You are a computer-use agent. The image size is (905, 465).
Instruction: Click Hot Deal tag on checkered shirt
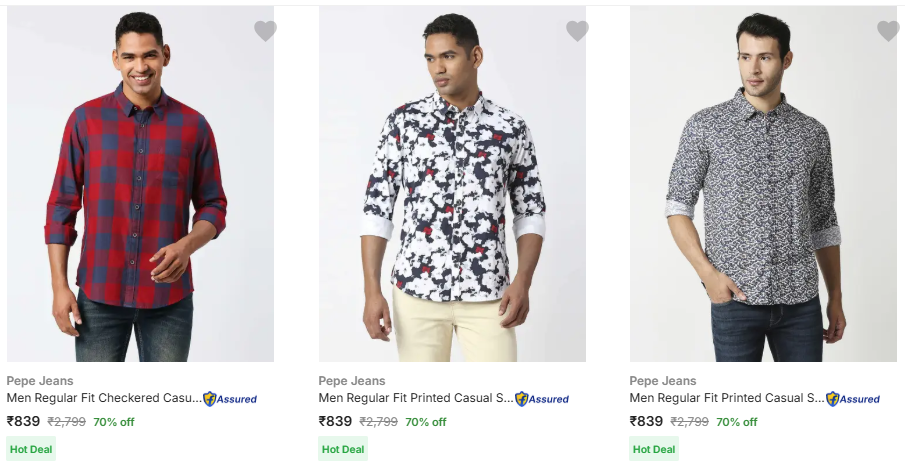coord(31,449)
